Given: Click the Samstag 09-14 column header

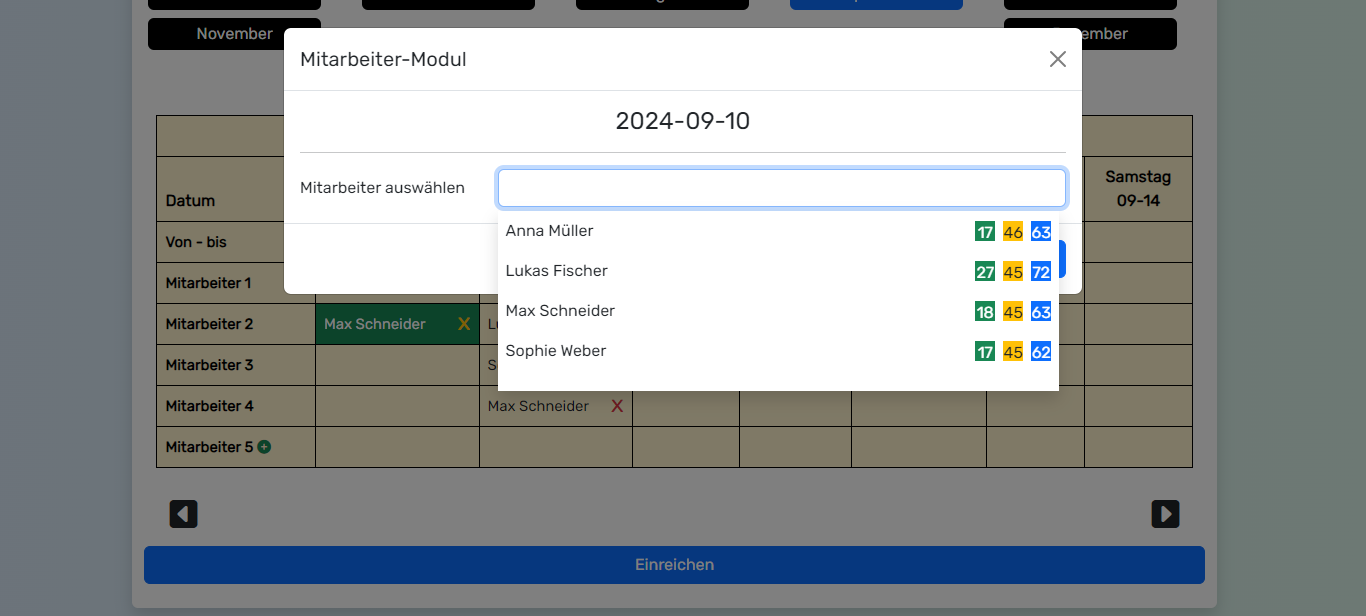Looking at the screenshot, I should [x=1138, y=188].
